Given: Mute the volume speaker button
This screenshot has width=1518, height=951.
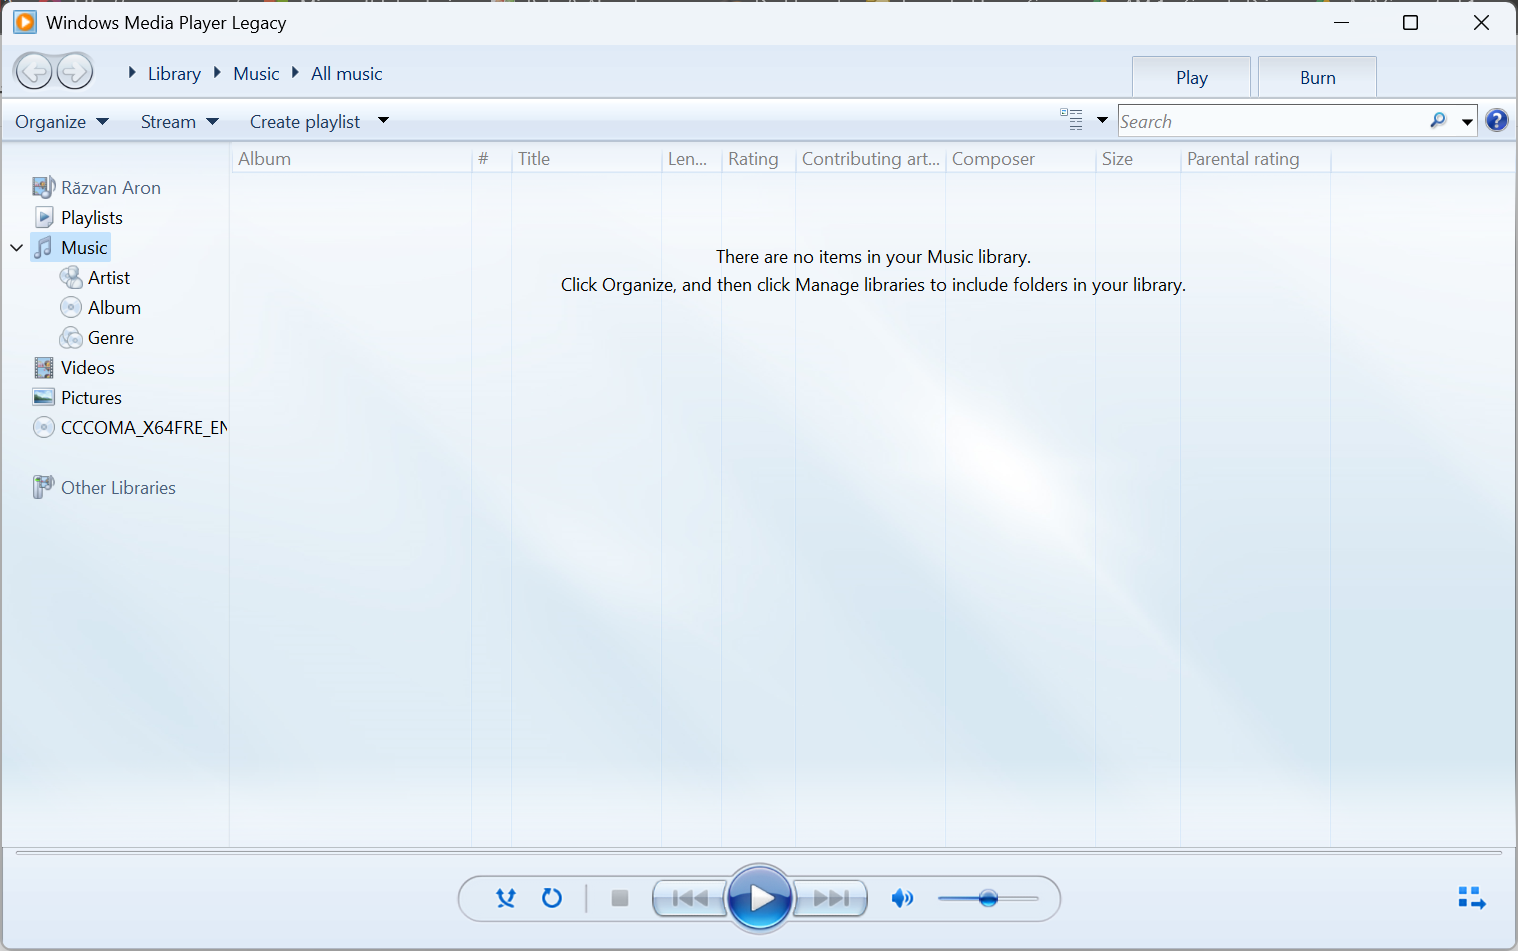Looking at the screenshot, I should tap(902, 898).
